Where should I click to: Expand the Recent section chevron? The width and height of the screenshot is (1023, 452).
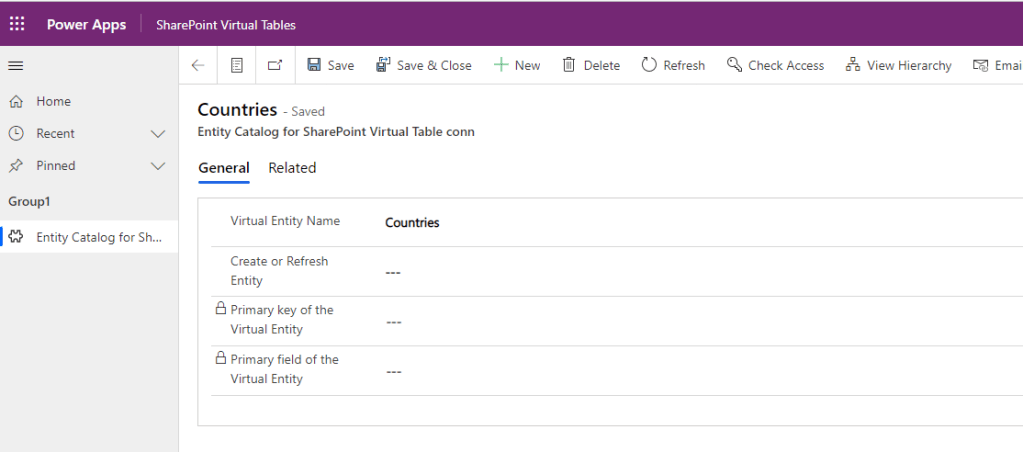pos(158,134)
